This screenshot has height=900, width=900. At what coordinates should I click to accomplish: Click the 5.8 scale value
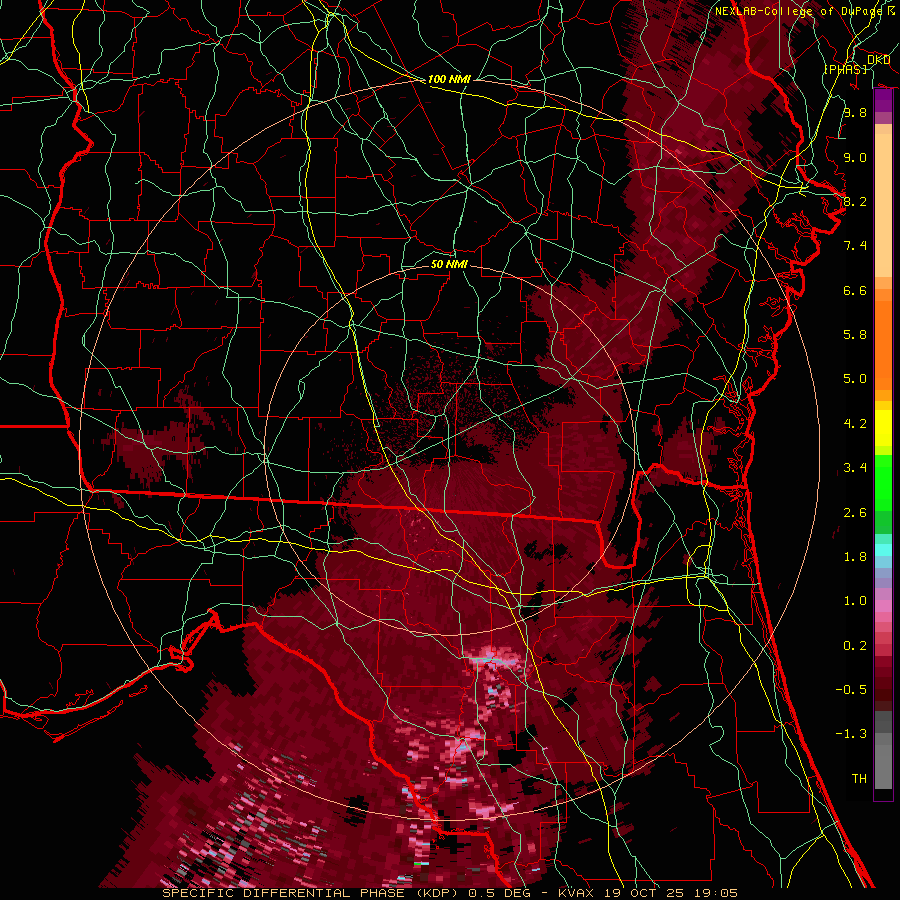[855, 335]
